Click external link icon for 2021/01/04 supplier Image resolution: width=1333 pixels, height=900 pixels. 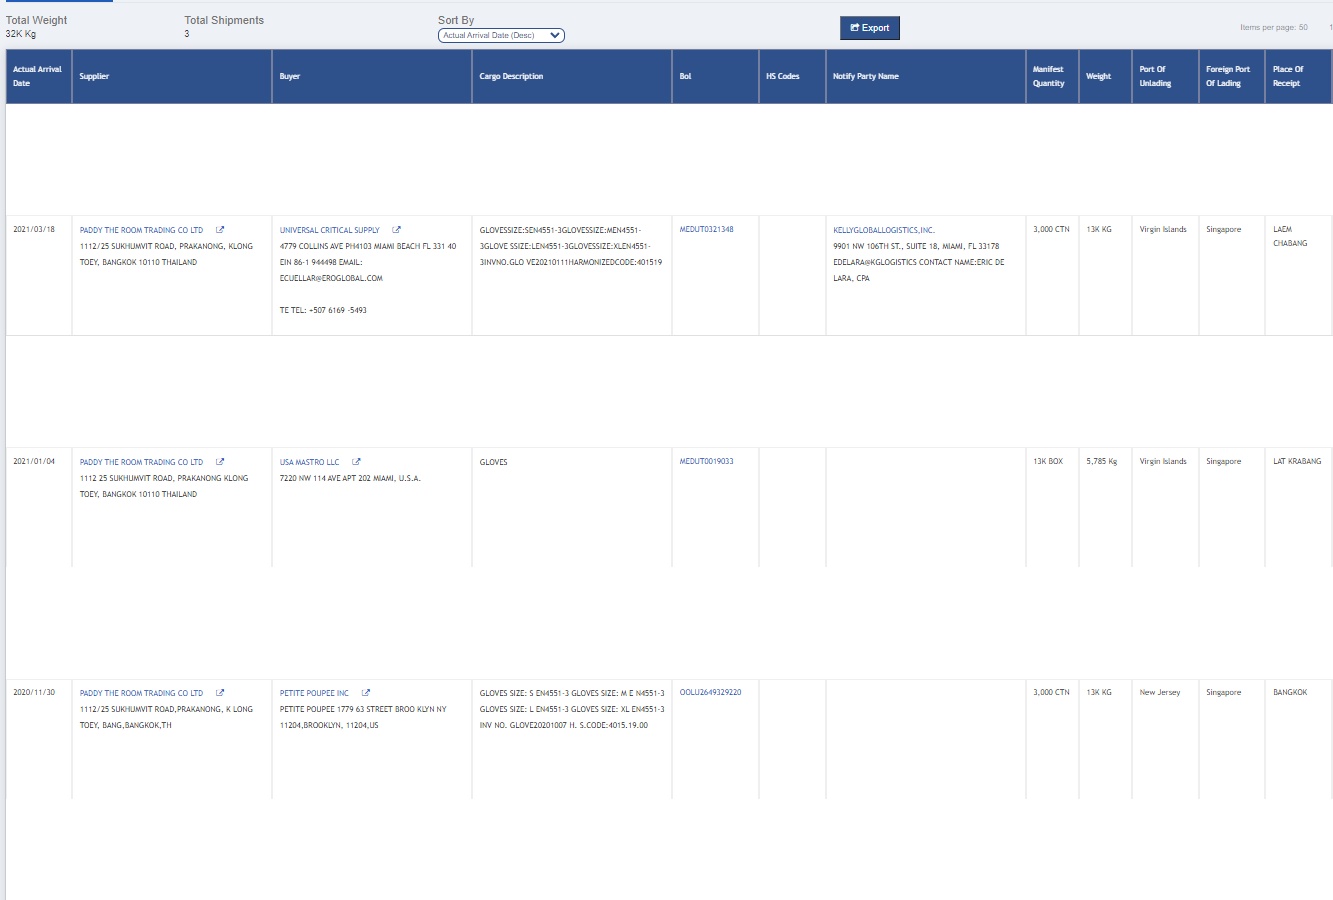coord(220,462)
